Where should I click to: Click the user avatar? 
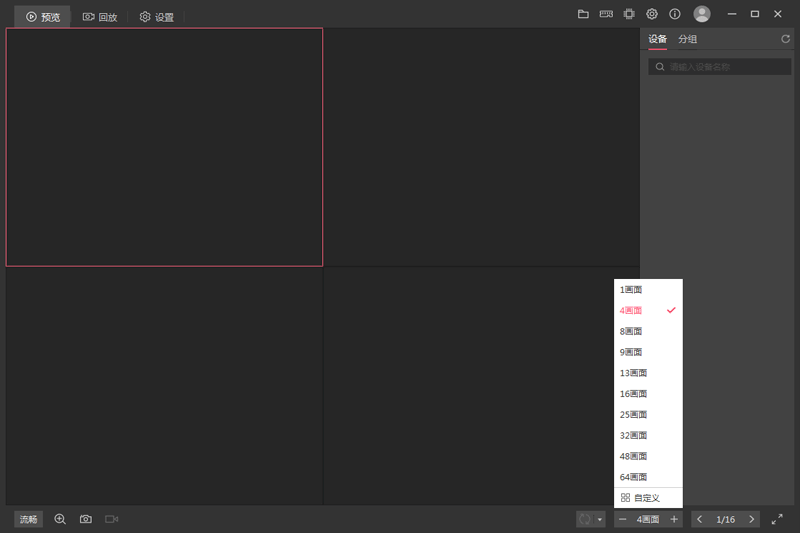click(x=702, y=14)
